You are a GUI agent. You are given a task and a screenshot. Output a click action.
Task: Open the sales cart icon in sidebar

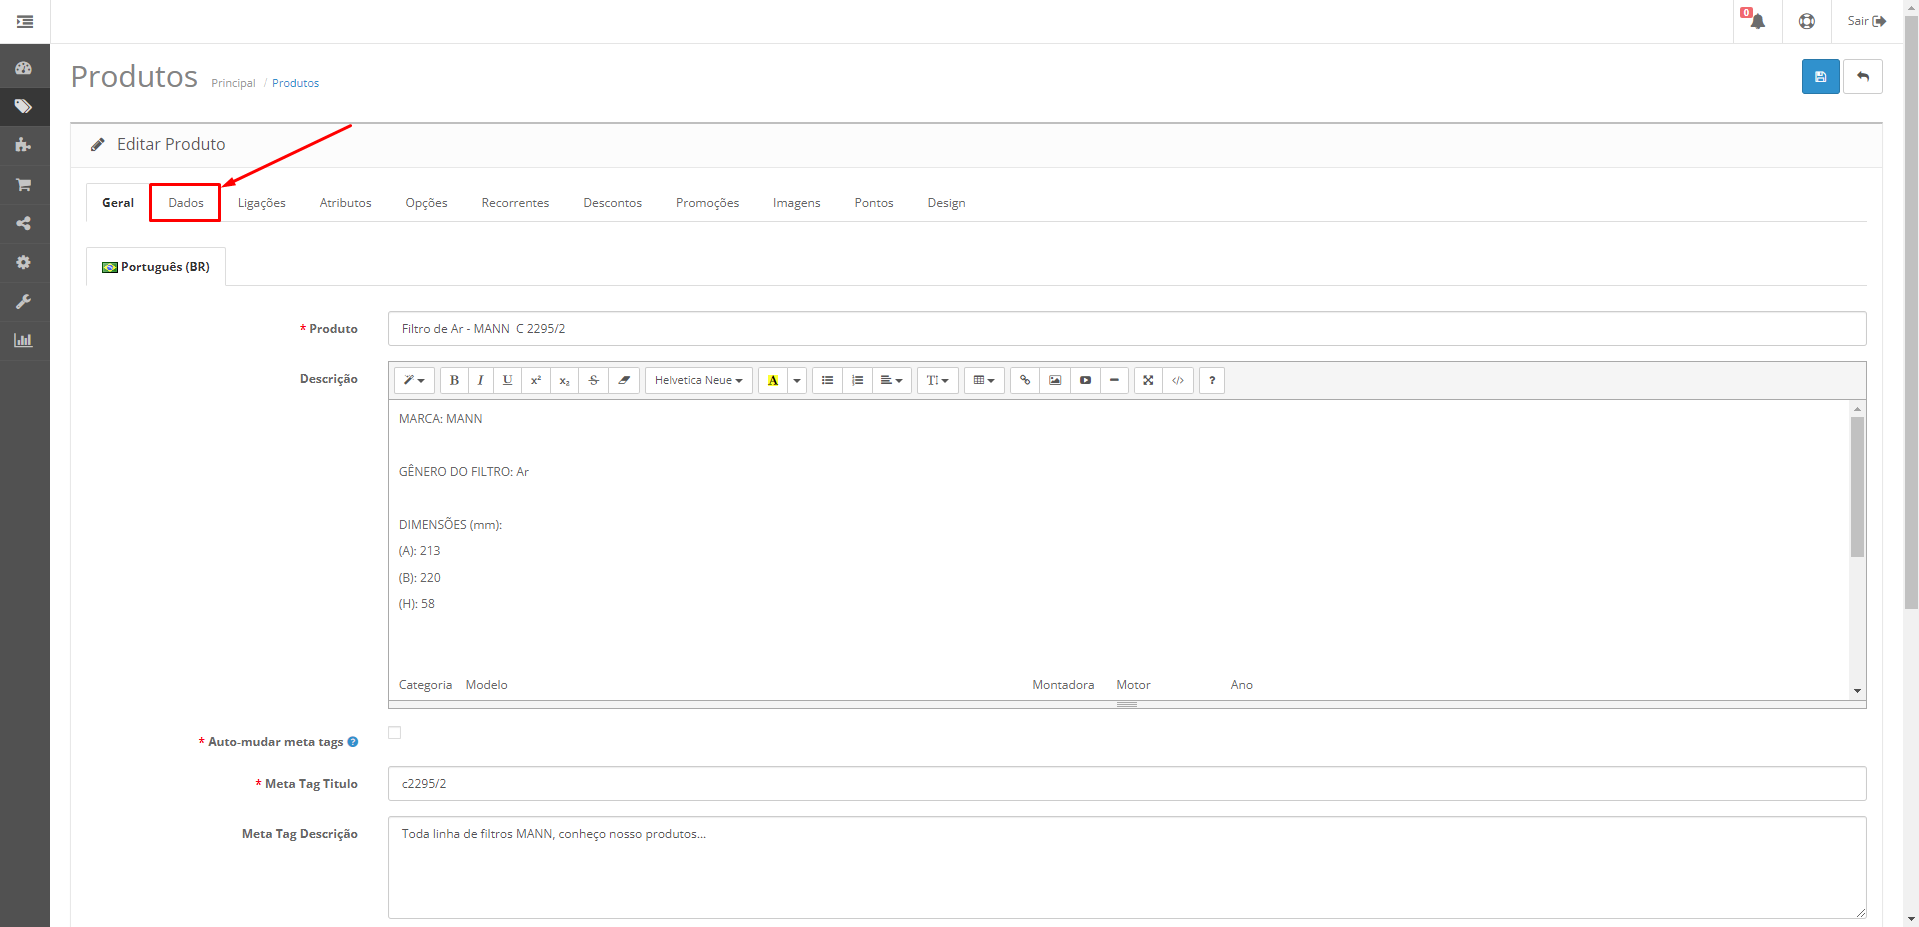(23, 184)
